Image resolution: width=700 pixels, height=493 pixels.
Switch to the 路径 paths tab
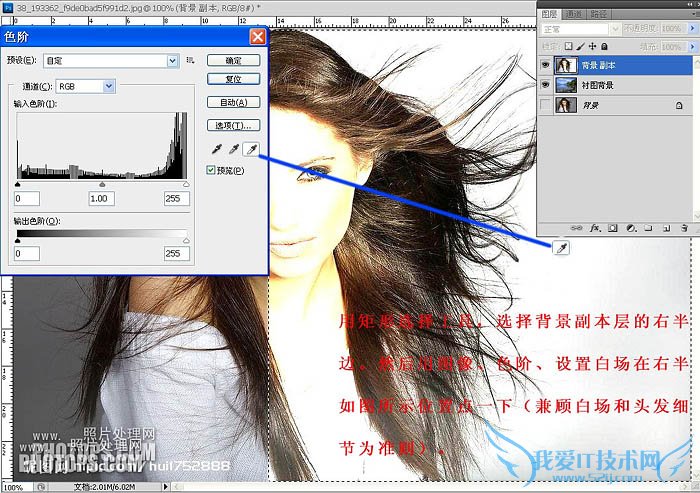pos(599,14)
